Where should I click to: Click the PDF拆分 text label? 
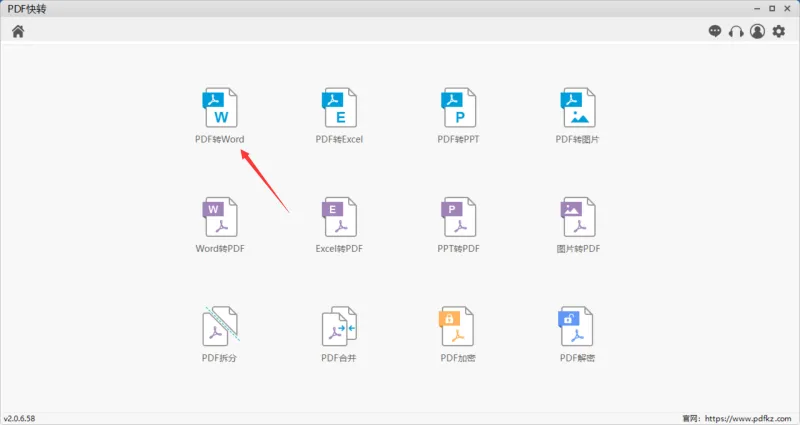point(219,358)
